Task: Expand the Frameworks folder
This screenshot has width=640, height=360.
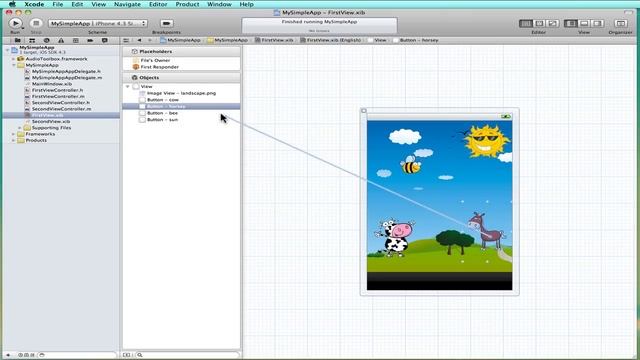Action: click(13, 134)
